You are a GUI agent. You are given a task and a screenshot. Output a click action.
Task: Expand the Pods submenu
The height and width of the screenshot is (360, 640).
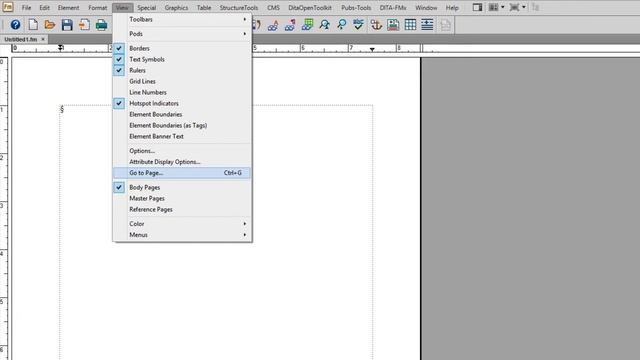click(182, 34)
